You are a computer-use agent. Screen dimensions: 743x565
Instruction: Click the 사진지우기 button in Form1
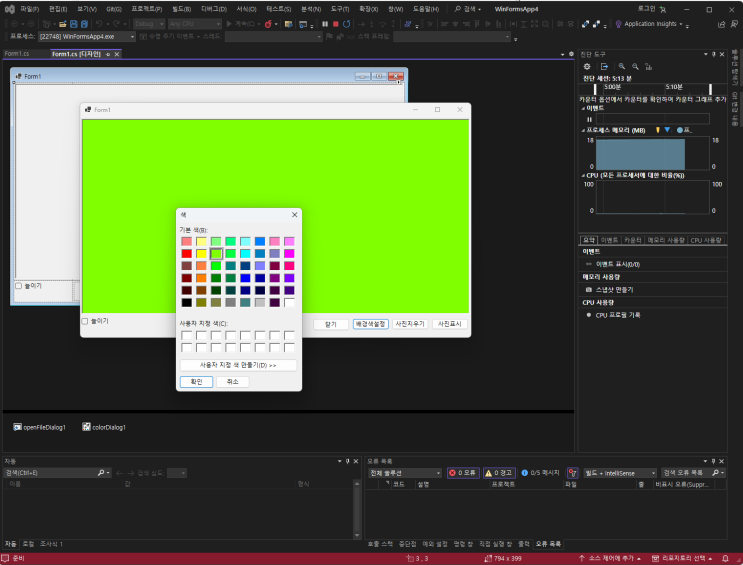[410, 324]
